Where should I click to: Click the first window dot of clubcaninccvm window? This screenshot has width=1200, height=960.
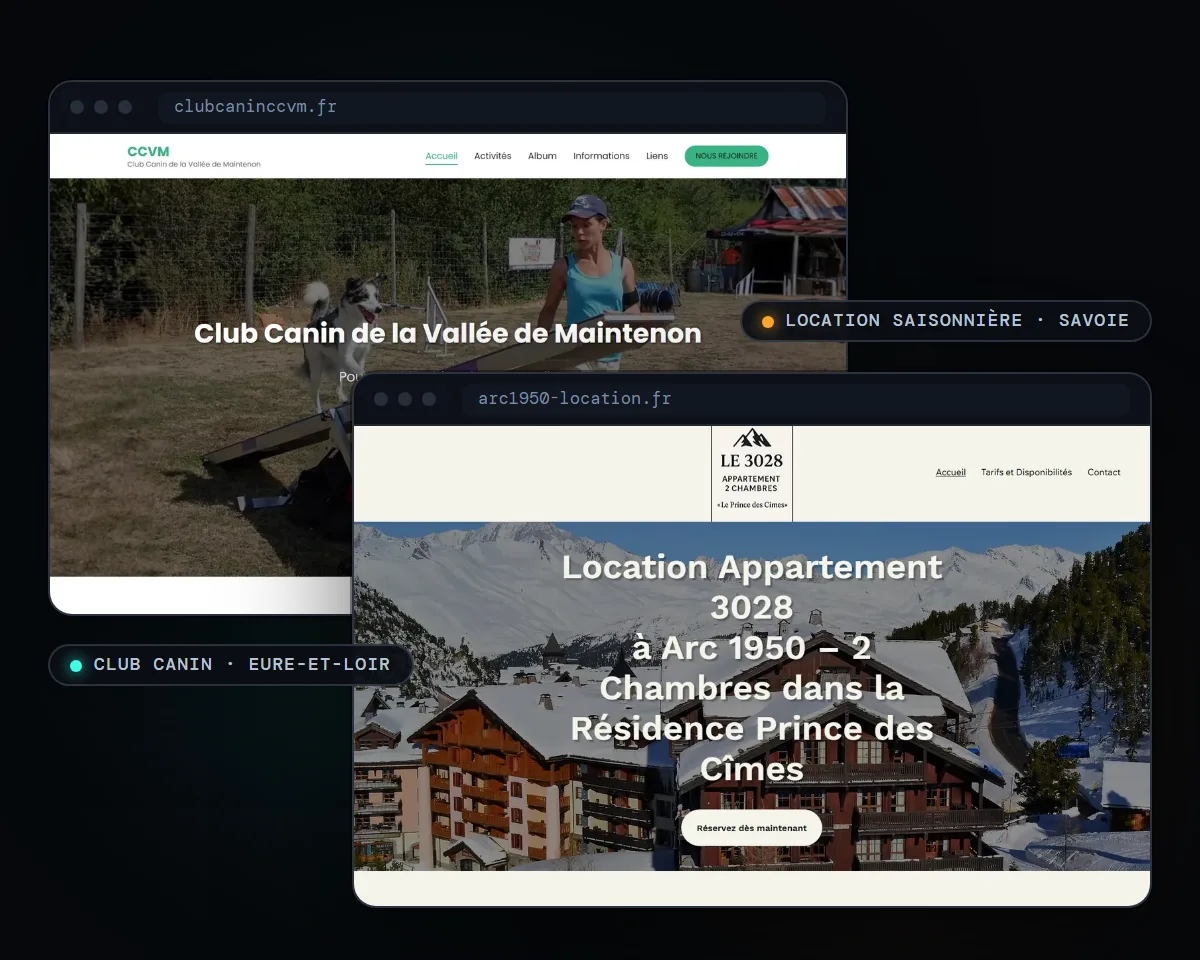(x=77, y=107)
